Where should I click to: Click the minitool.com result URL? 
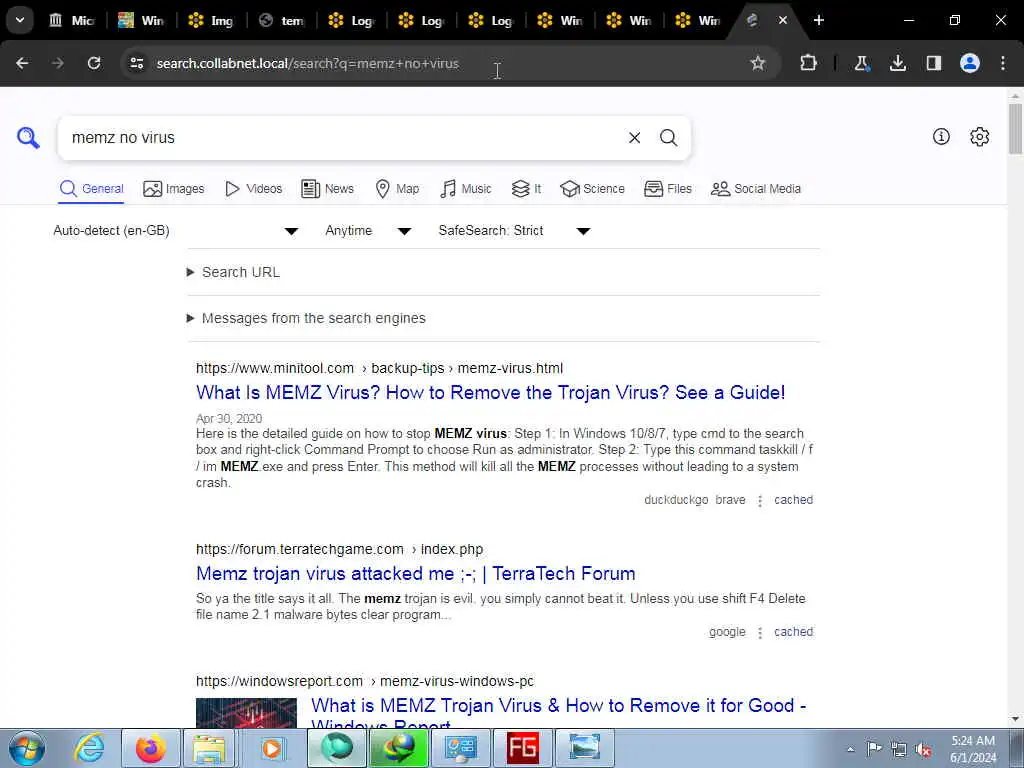click(x=379, y=368)
